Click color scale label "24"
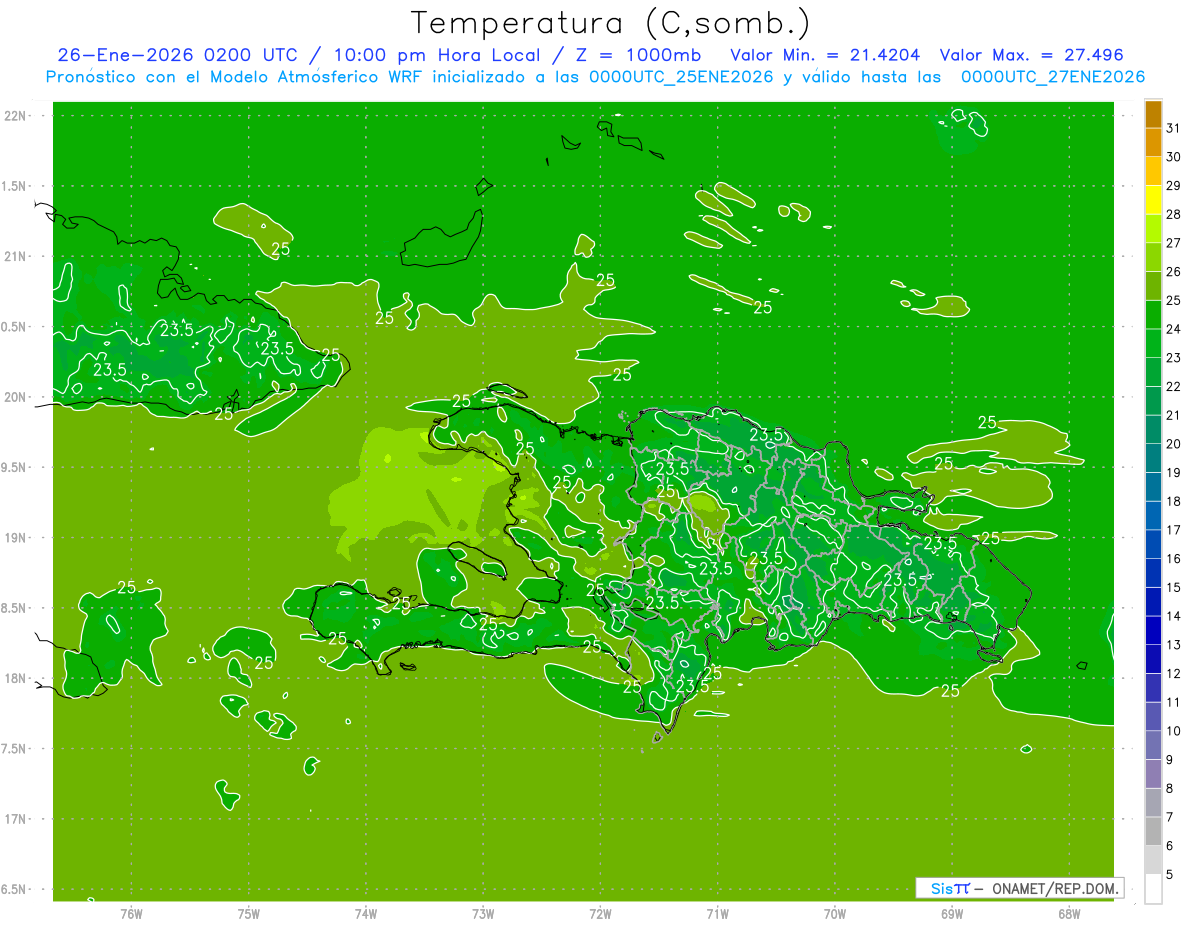 1173,329
